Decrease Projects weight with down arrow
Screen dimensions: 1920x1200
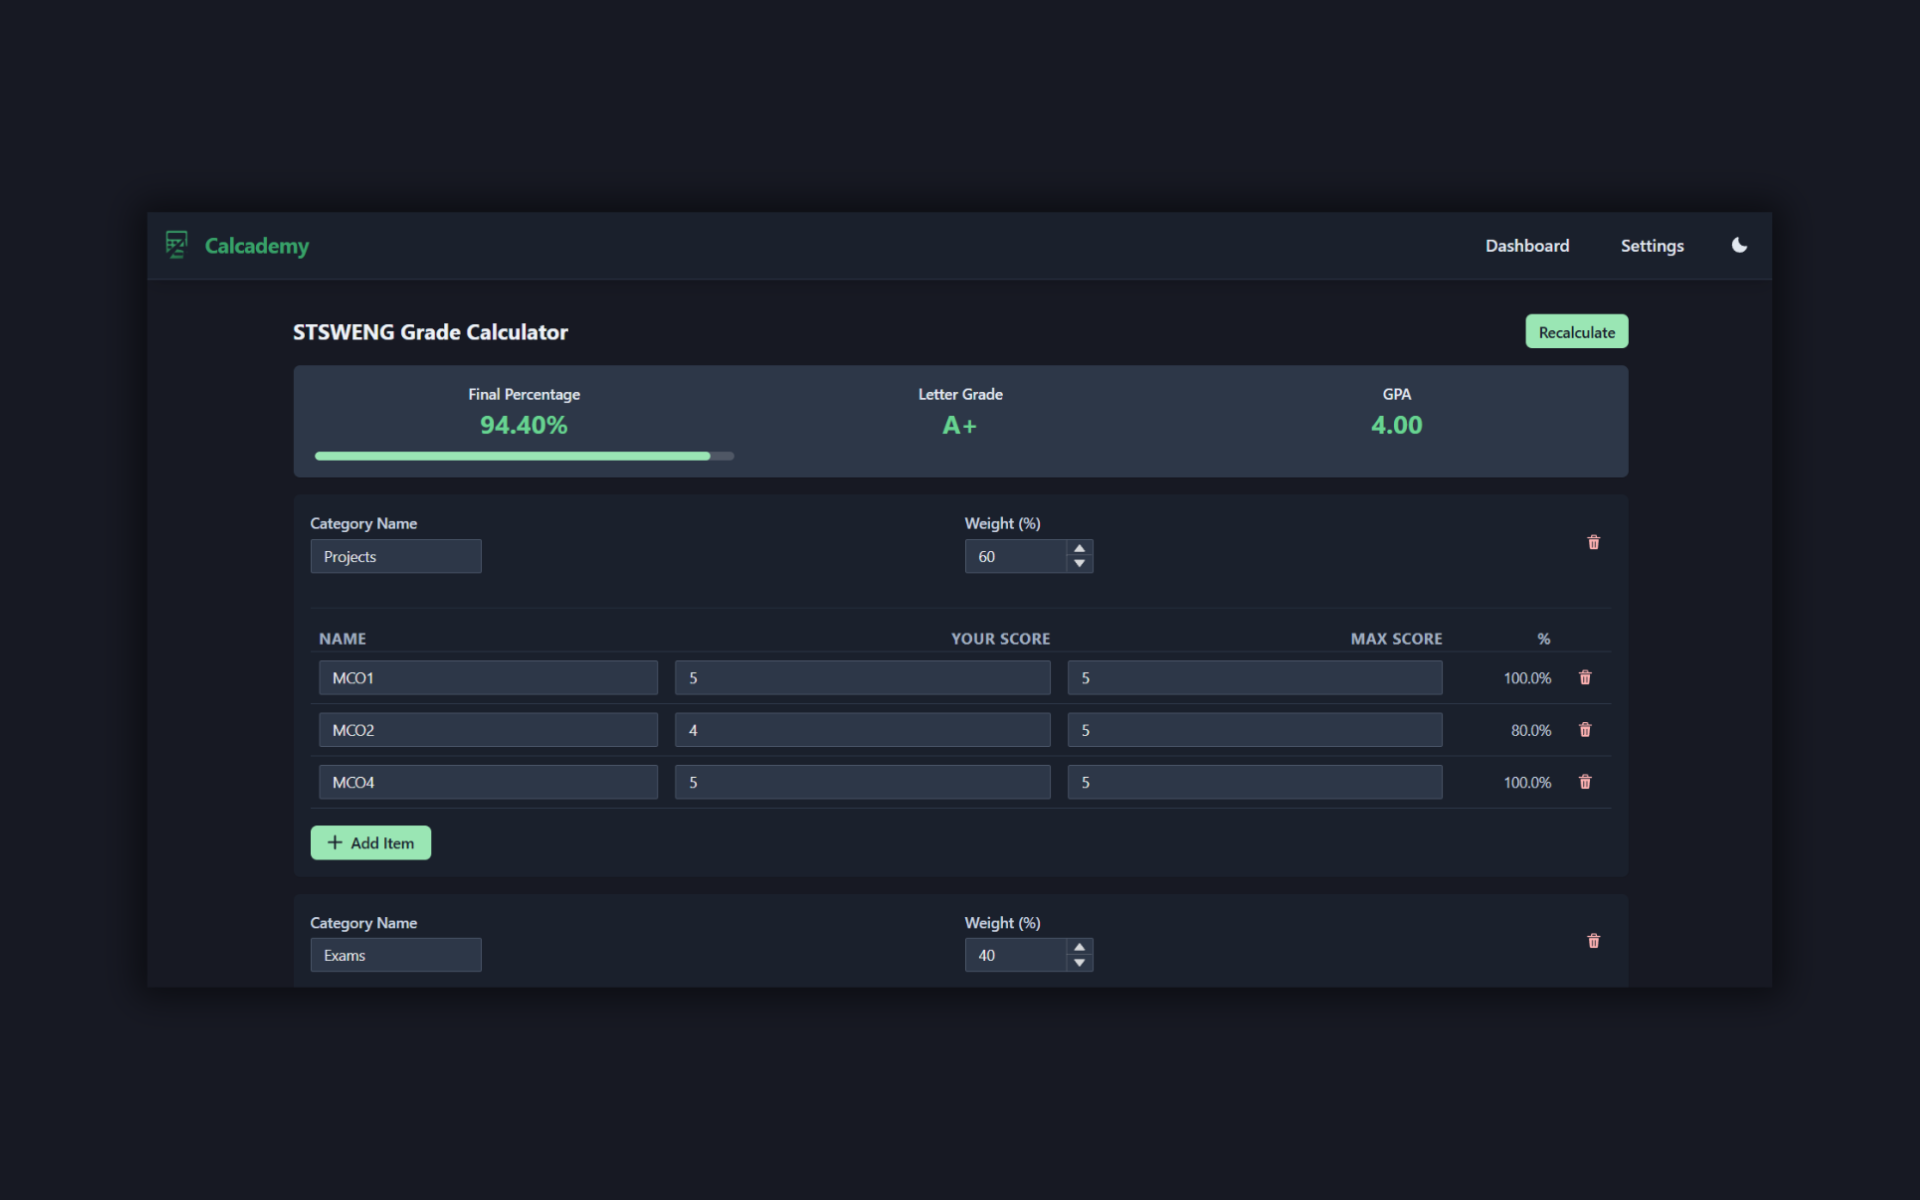click(x=1079, y=564)
